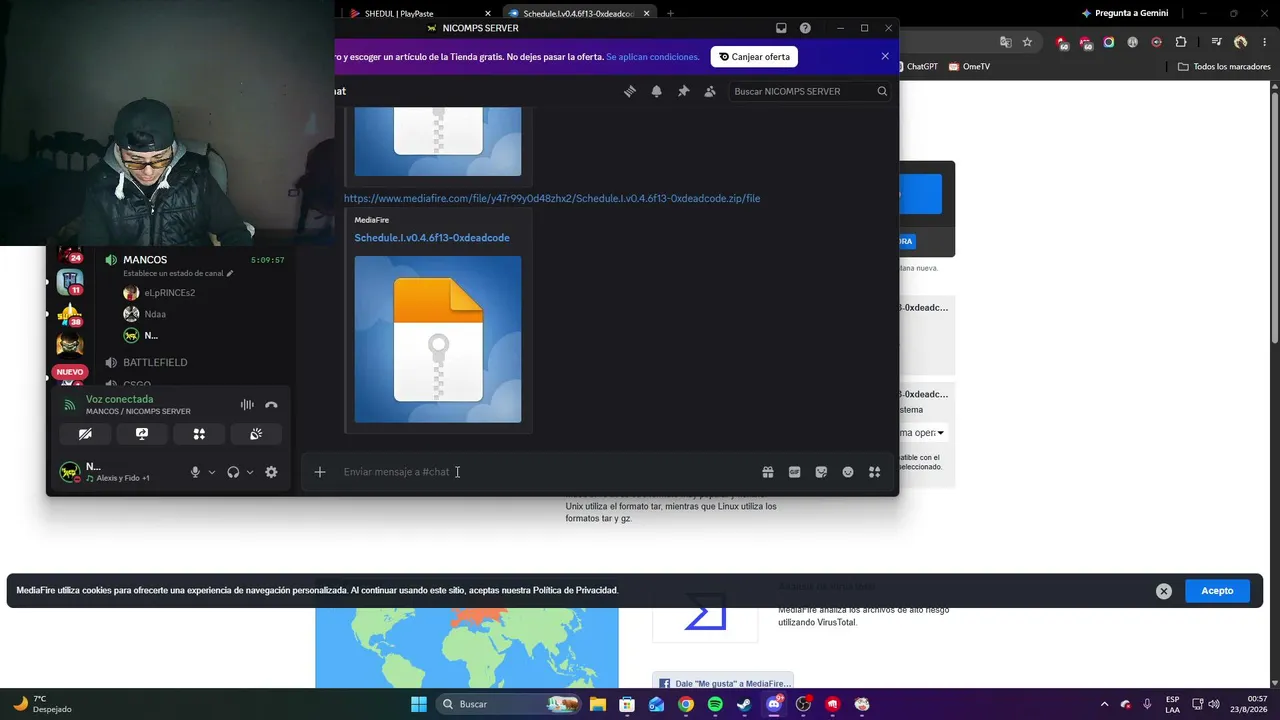Bookmark this page with star icon
Screen dimensions: 1280x720
(1027, 42)
